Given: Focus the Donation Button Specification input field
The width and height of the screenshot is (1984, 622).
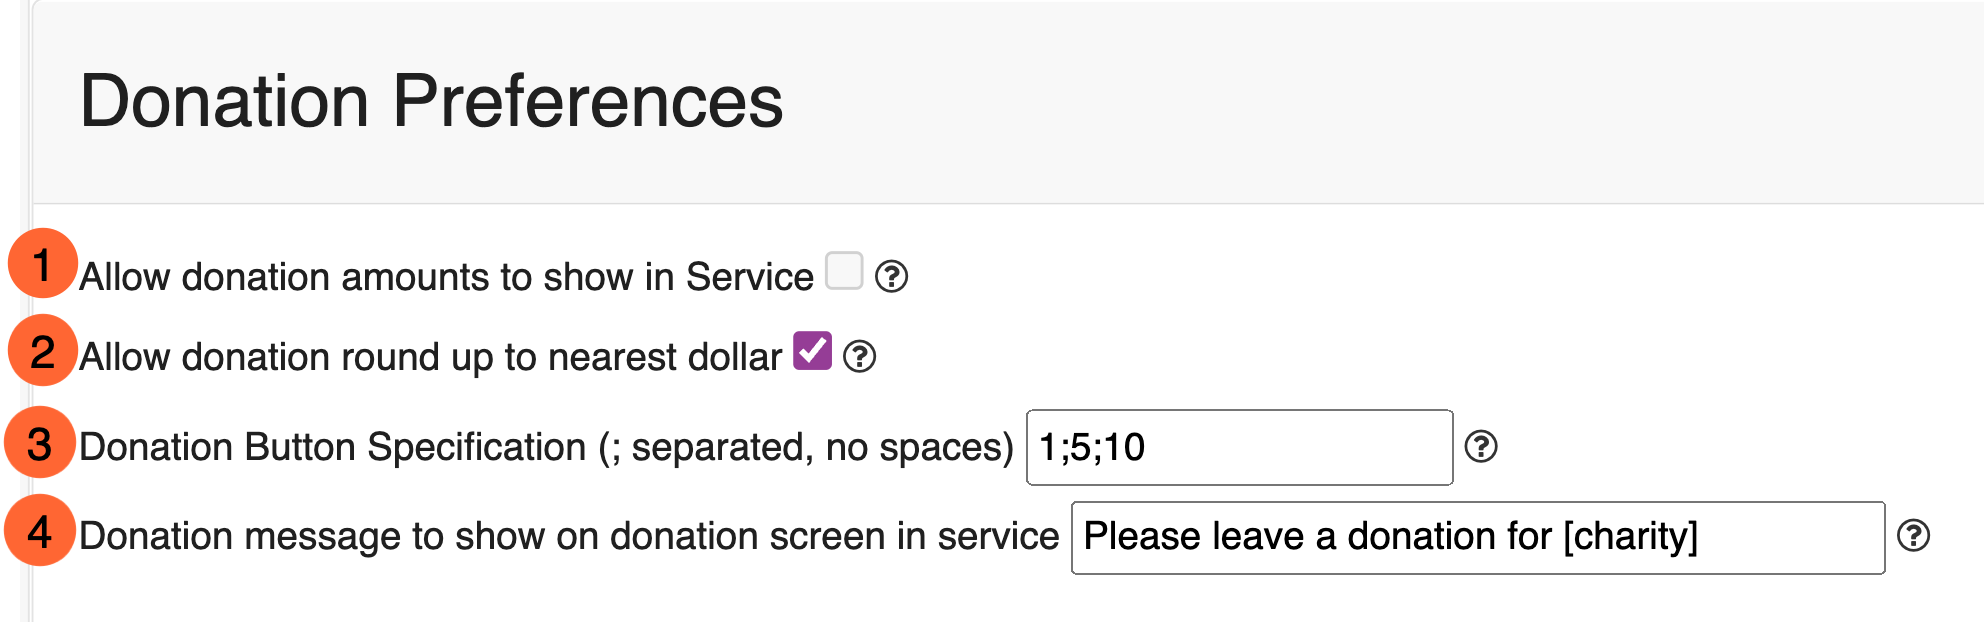Looking at the screenshot, I should pyautogui.click(x=1239, y=447).
